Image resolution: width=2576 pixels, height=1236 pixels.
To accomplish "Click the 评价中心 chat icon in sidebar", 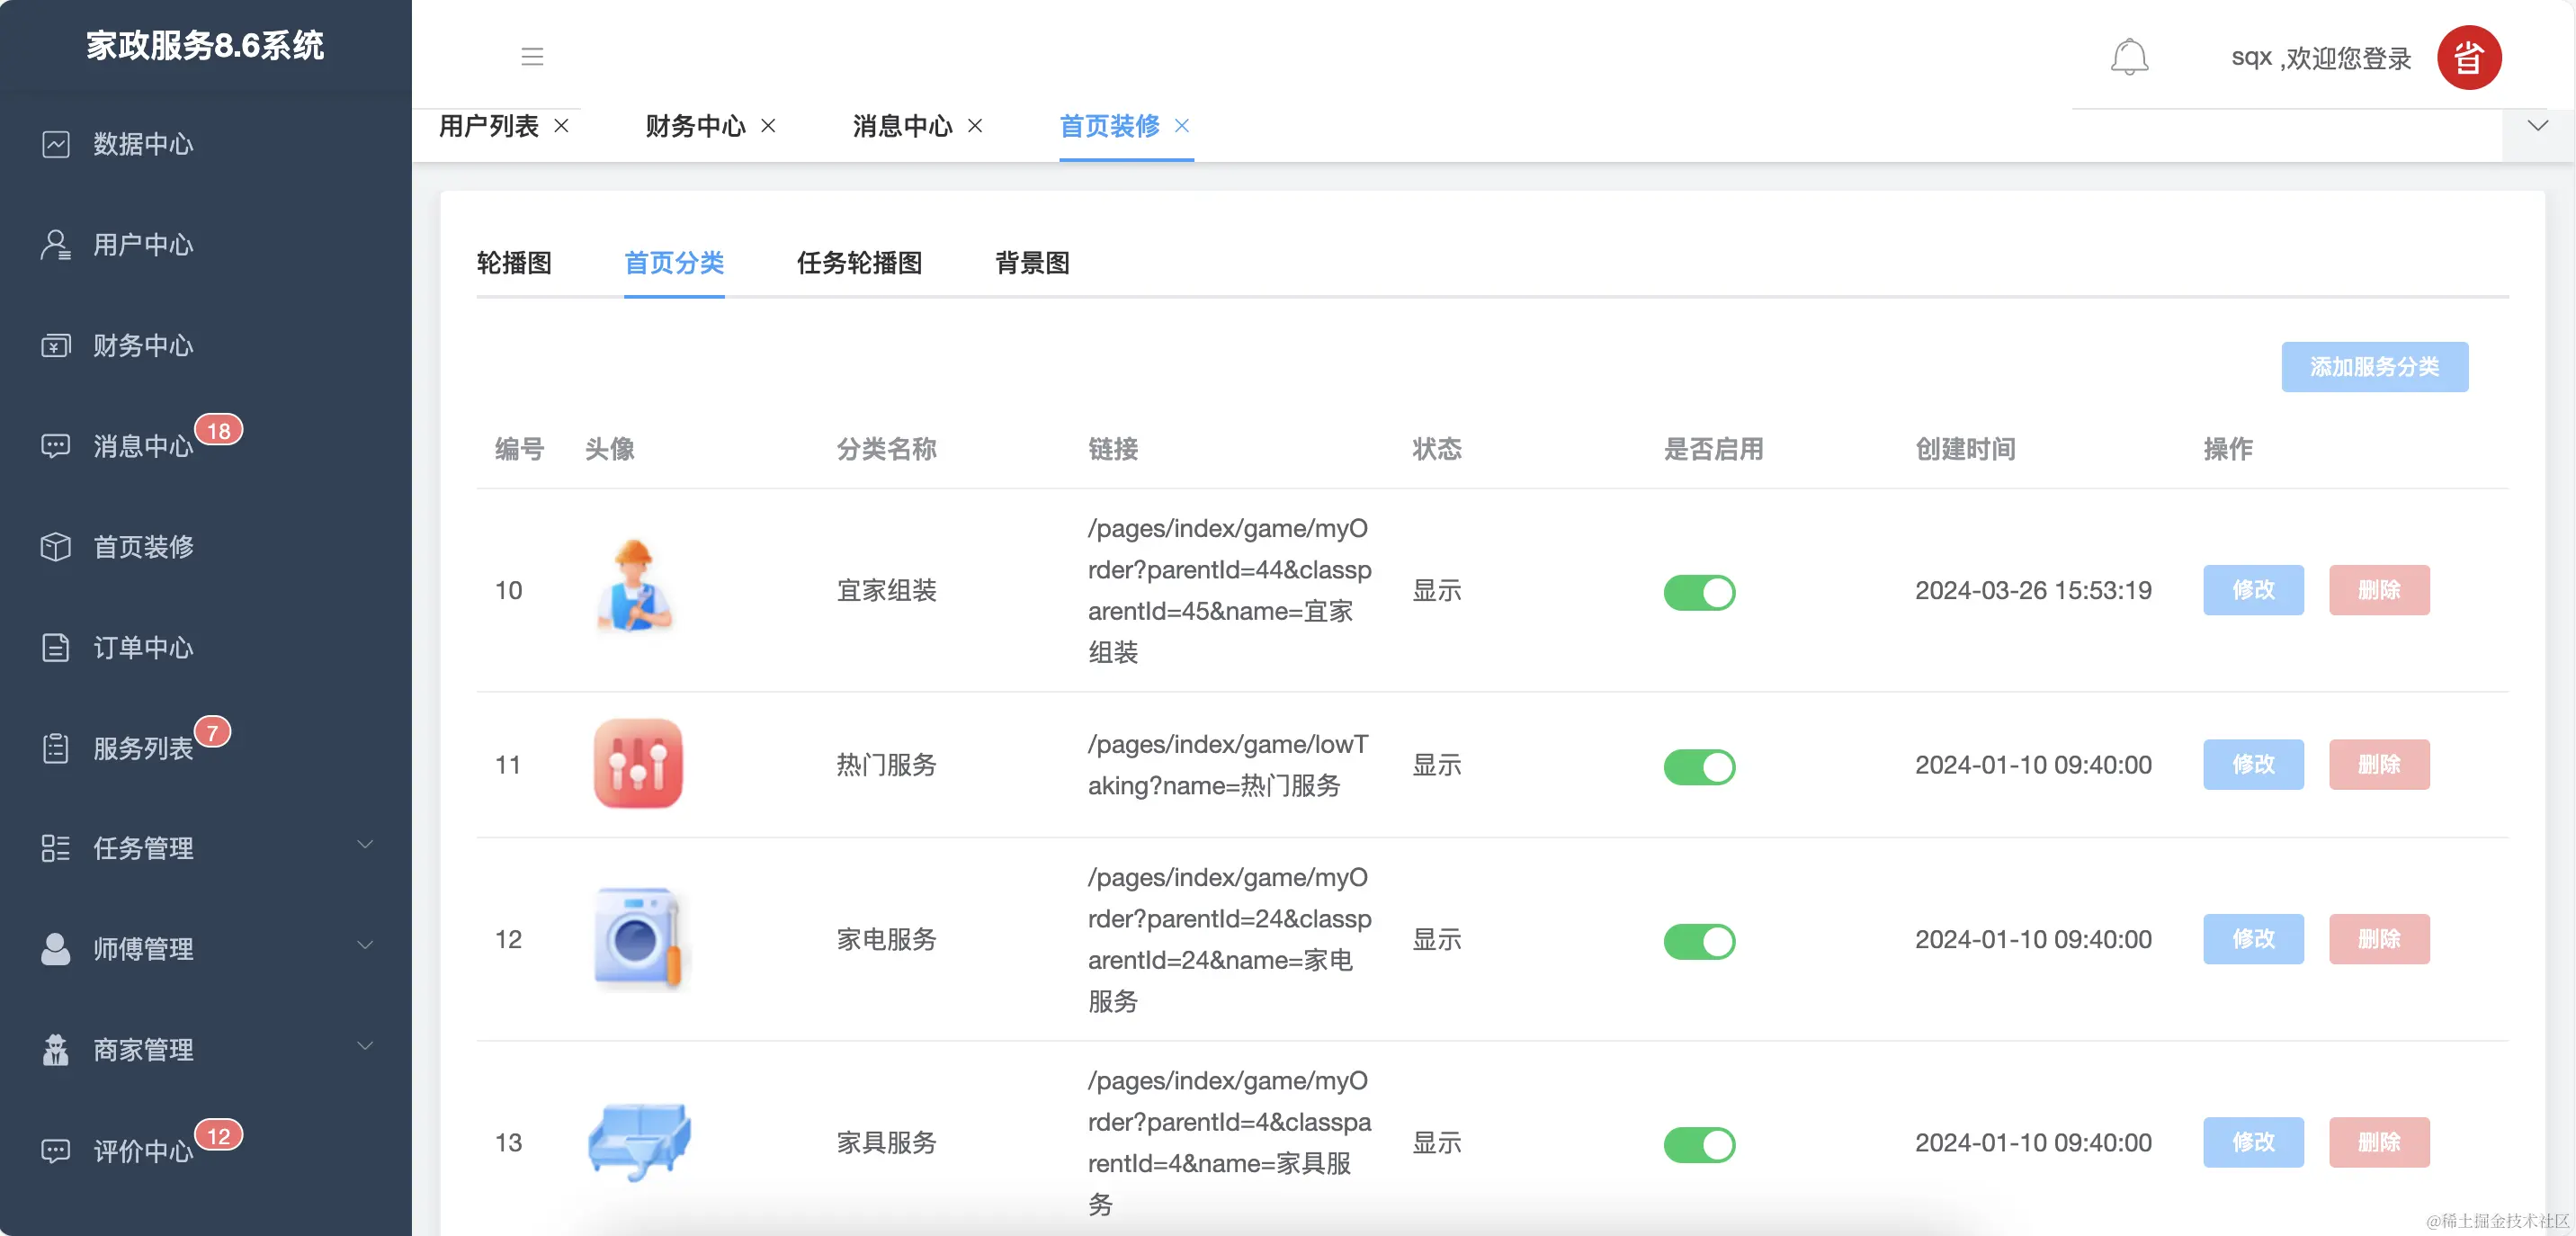I will (56, 1150).
